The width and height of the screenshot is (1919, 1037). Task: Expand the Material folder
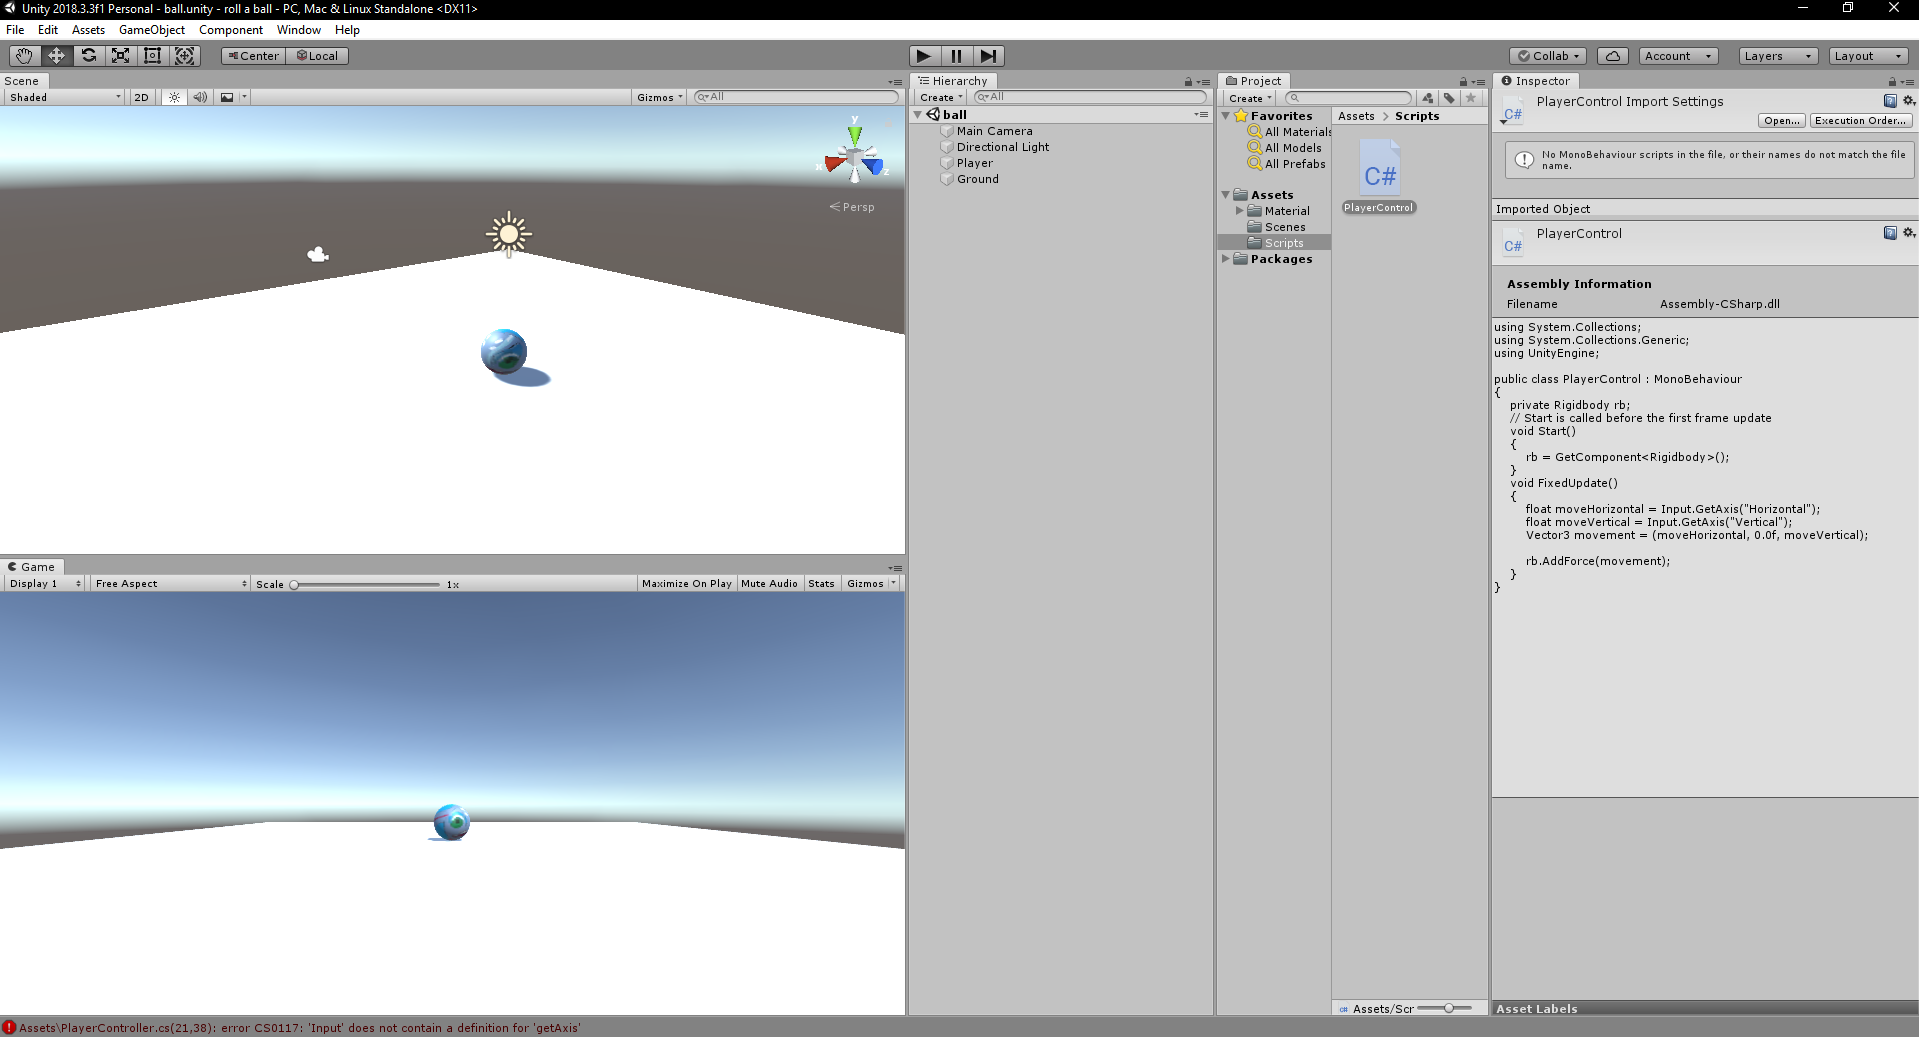[x=1240, y=211]
